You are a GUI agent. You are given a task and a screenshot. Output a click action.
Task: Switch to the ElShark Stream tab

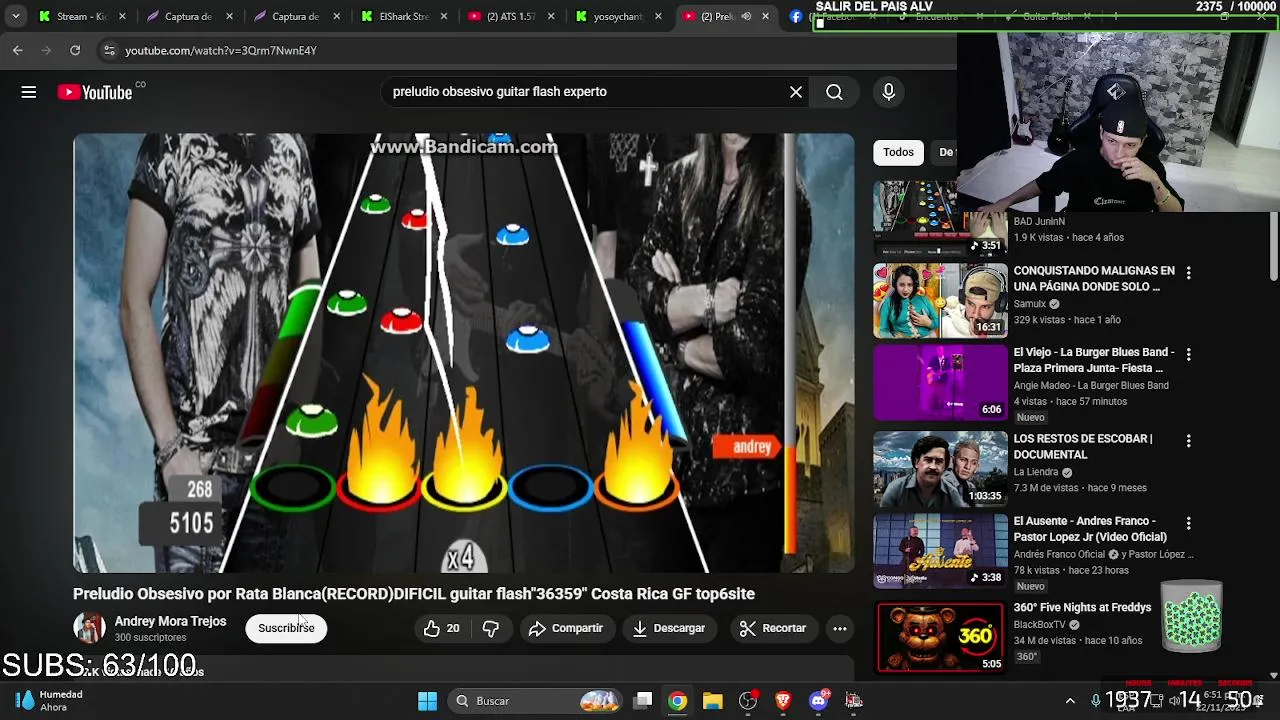[x=403, y=16]
